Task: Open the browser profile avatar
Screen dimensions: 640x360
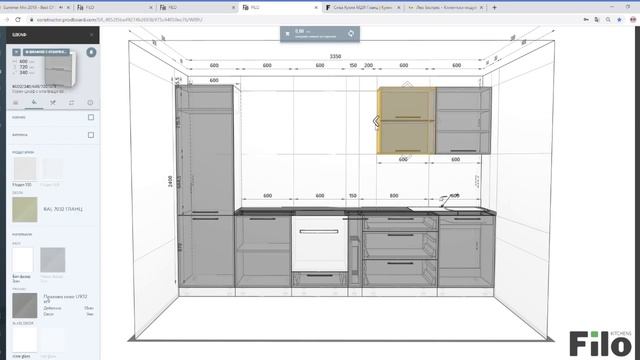Action: [x=633, y=20]
